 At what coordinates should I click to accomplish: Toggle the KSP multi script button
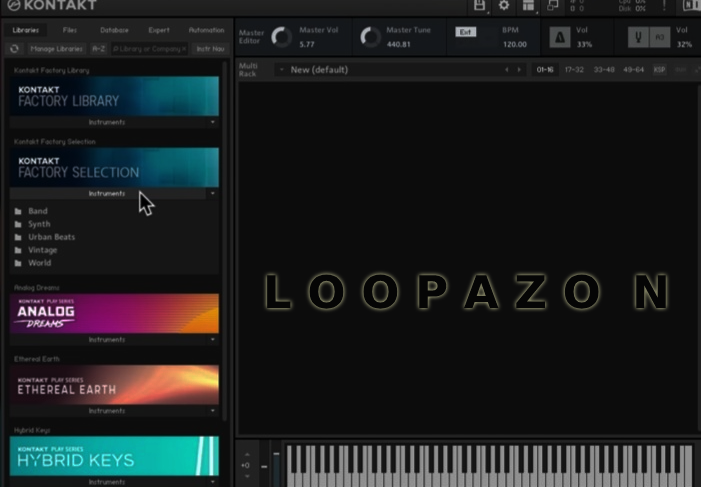point(659,70)
